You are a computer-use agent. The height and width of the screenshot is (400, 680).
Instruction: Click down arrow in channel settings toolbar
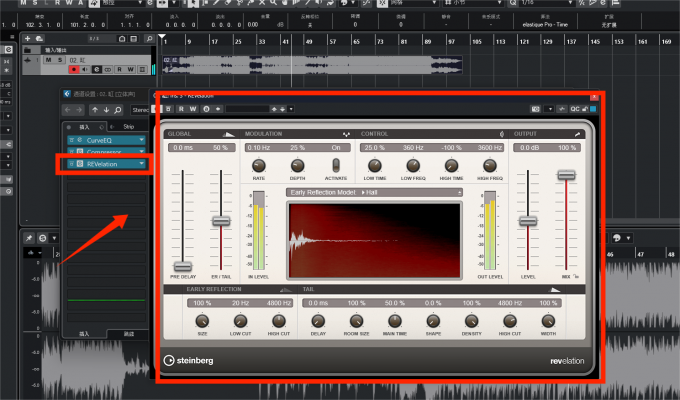tap(106, 110)
